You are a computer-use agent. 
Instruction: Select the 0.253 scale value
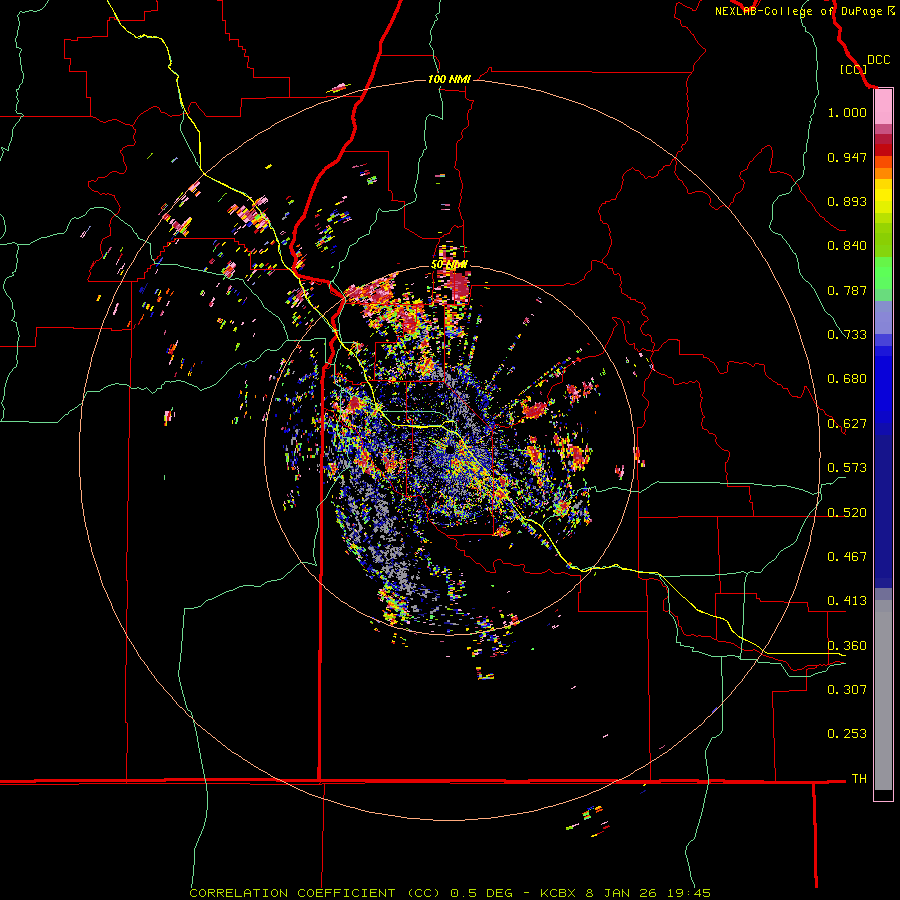click(847, 734)
